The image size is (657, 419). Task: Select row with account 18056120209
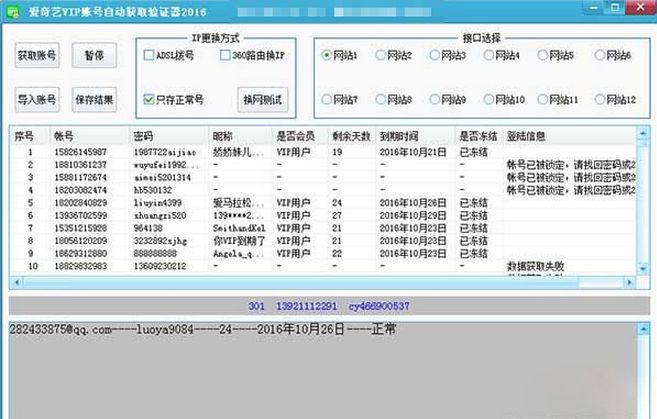pos(323,241)
